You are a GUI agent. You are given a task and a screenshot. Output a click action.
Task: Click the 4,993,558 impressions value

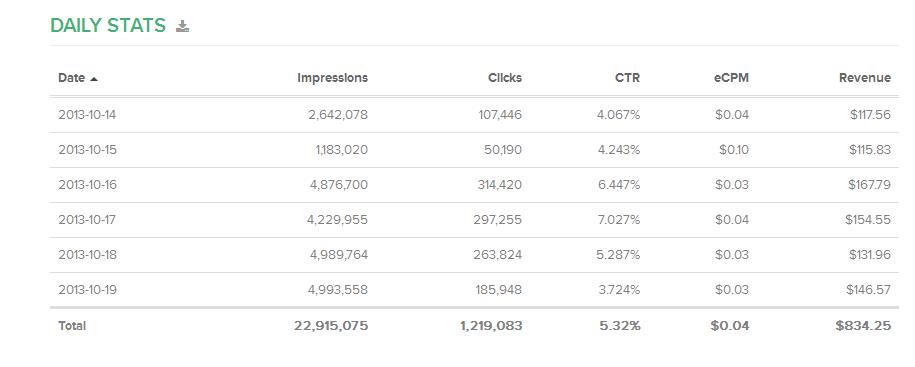pos(338,290)
